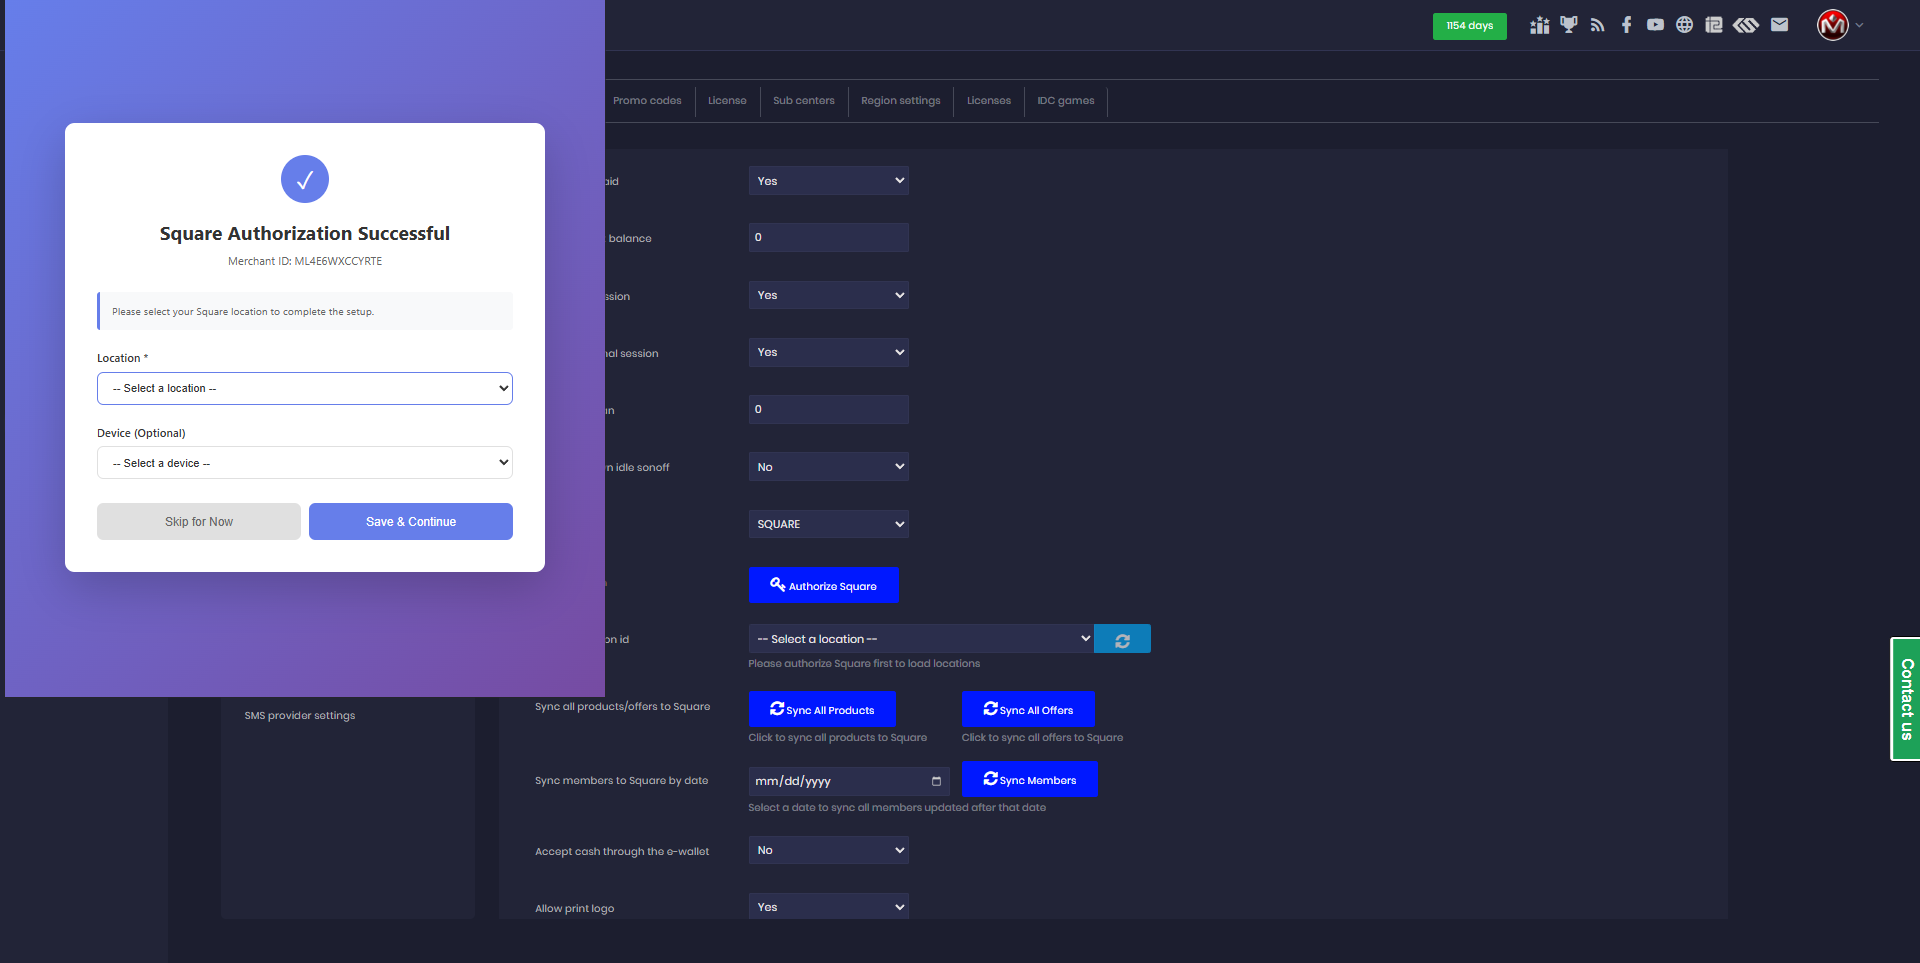Click the 'Sync all products/offers to Square' label
The width and height of the screenshot is (1920, 963).
coord(622,707)
